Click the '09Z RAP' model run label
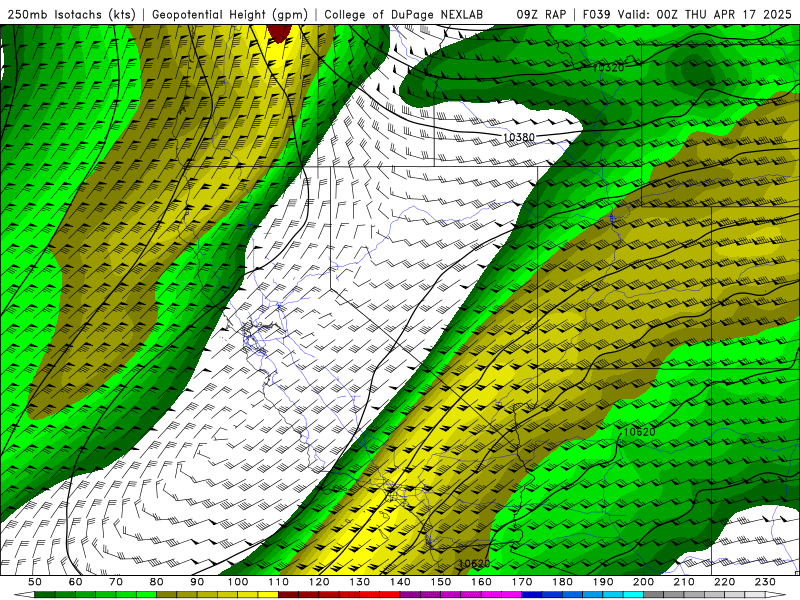Viewport: 800px width, 600px height. tap(541, 15)
